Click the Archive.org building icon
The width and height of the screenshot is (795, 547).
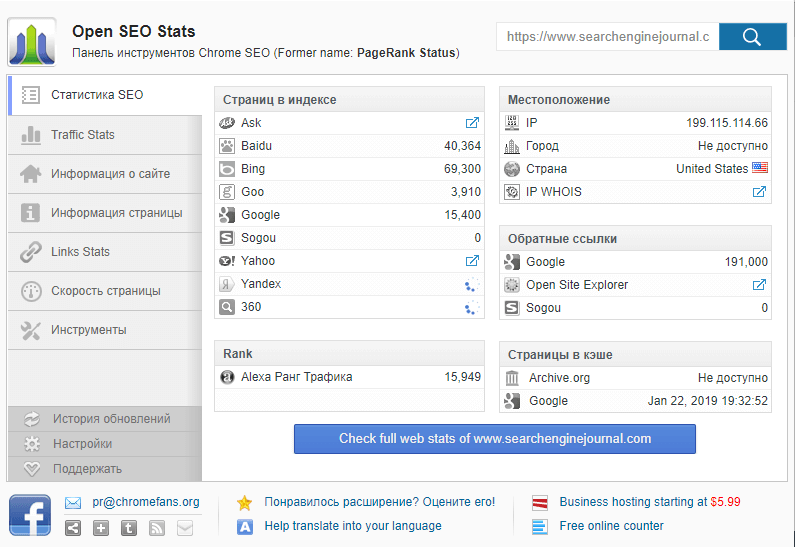coord(512,378)
